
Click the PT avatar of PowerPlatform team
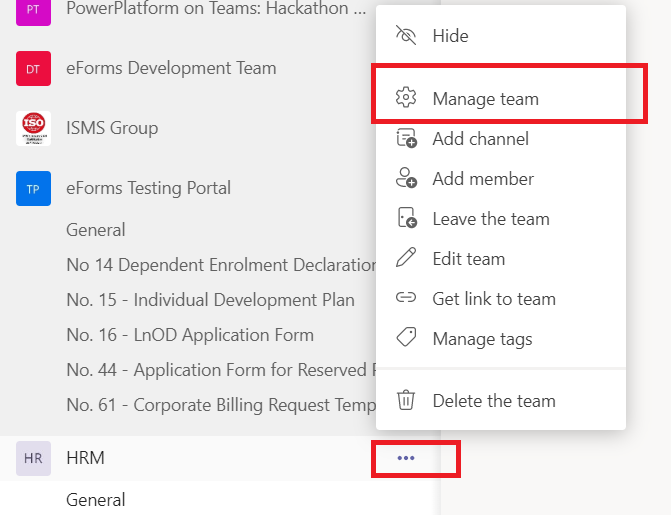(x=33, y=11)
